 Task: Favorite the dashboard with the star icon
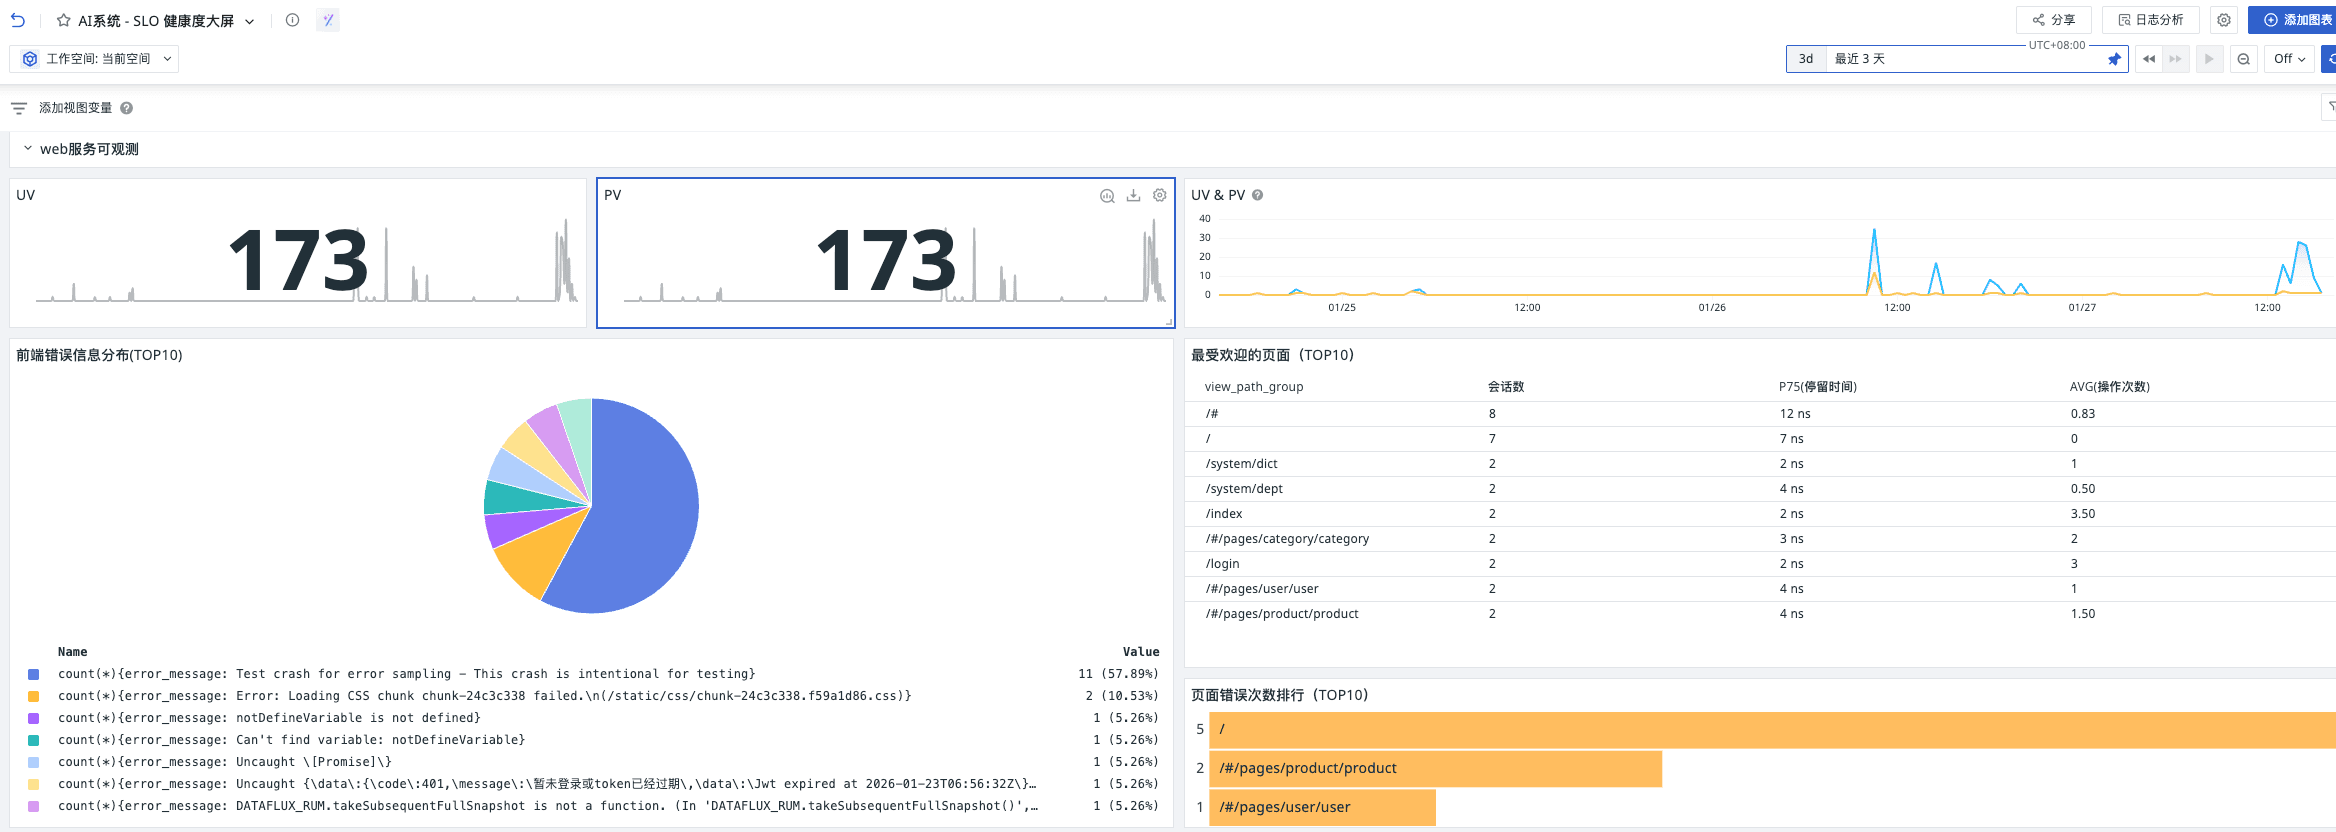coord(64,20)
